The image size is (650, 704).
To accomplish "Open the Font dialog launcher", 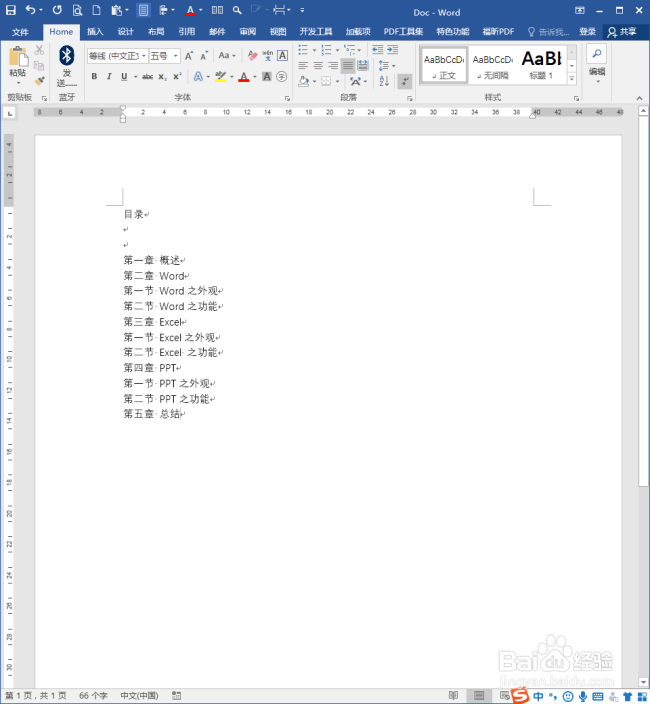I will [287, 98].
